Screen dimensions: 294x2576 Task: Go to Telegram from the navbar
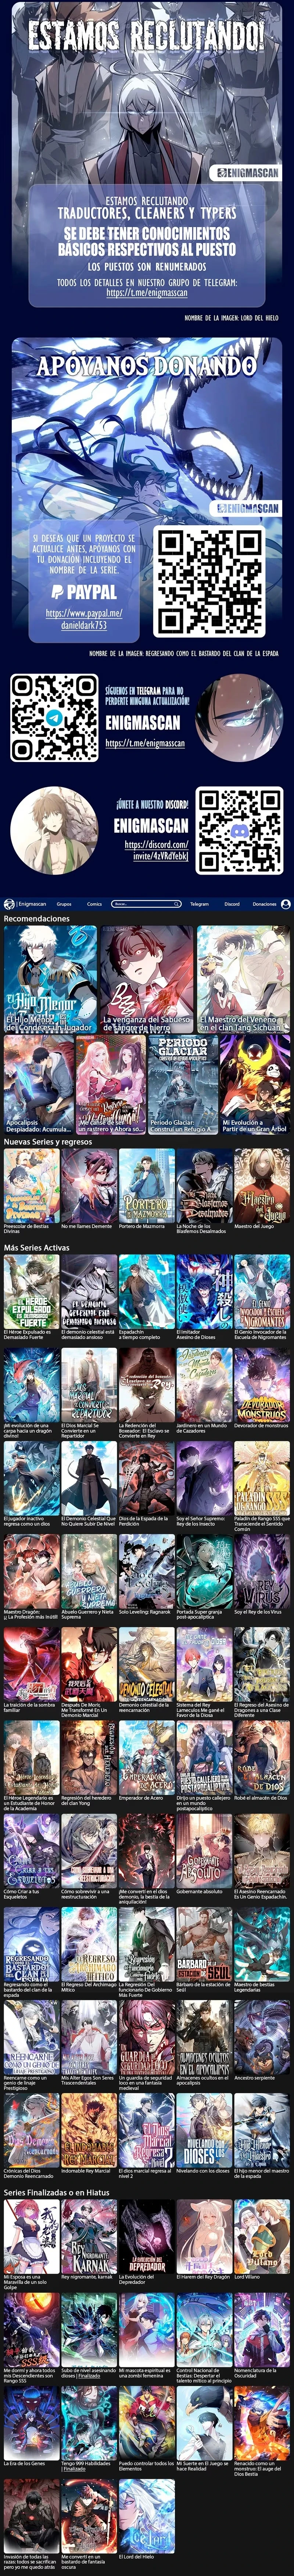click(199, 904)
